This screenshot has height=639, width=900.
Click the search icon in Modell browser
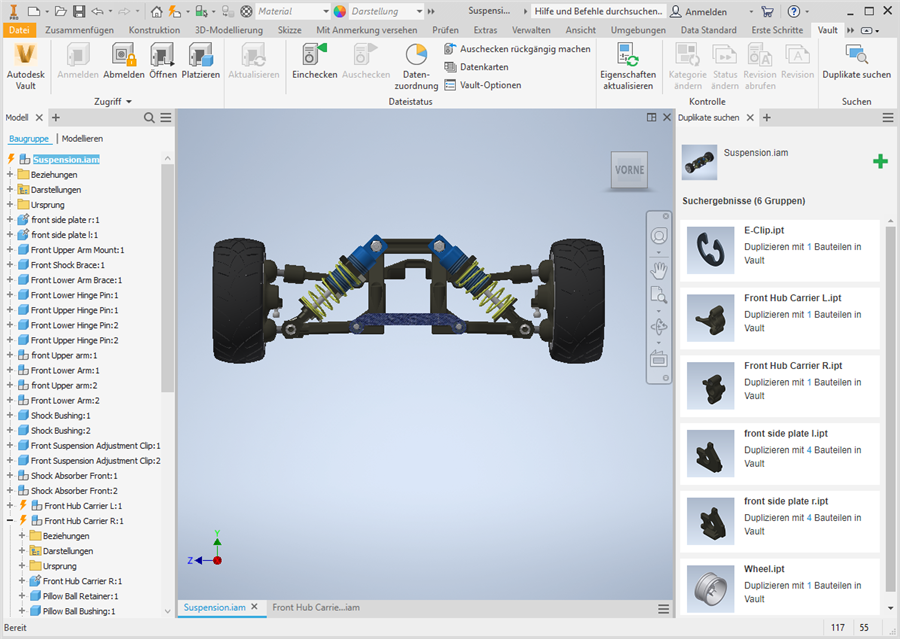pos(149,118)
